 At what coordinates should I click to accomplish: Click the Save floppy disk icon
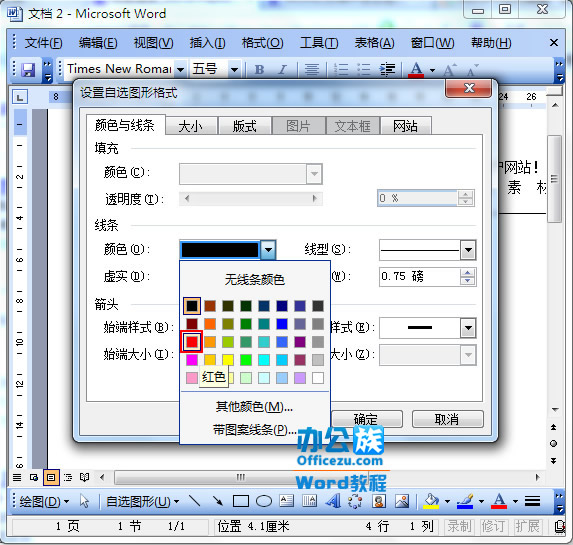click(x=28, y=69)
